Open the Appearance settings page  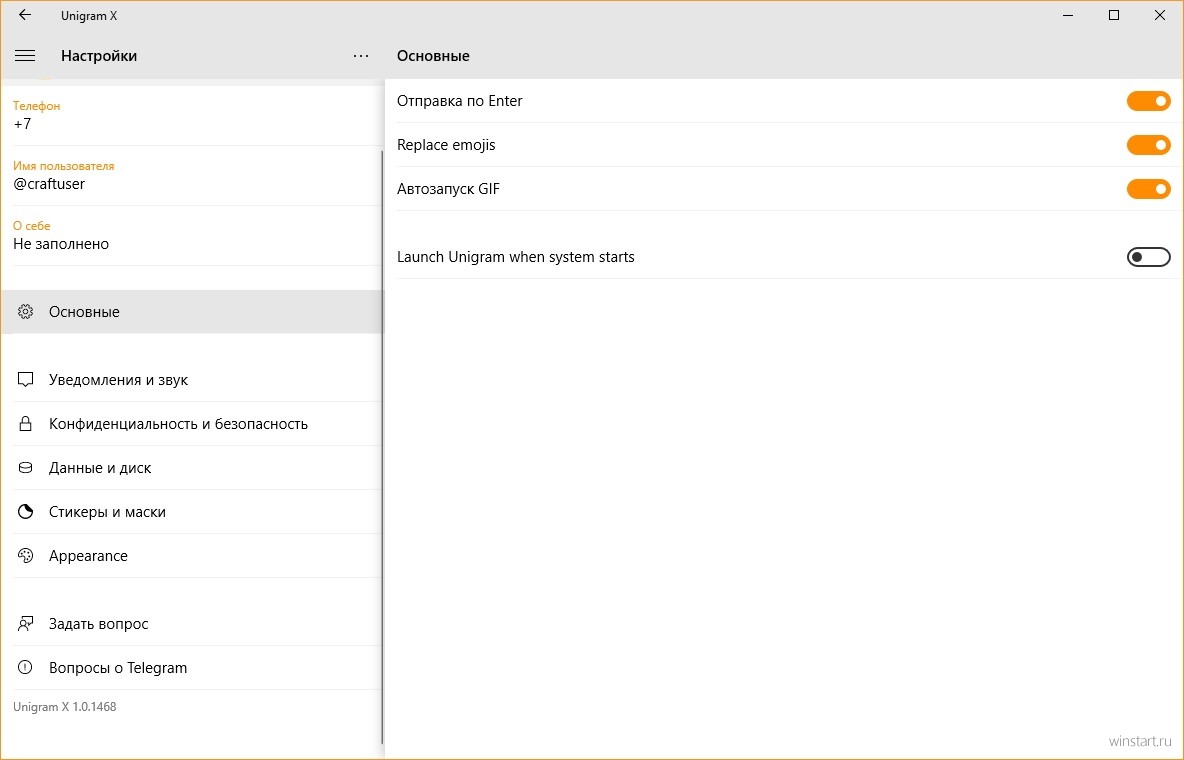193,555
